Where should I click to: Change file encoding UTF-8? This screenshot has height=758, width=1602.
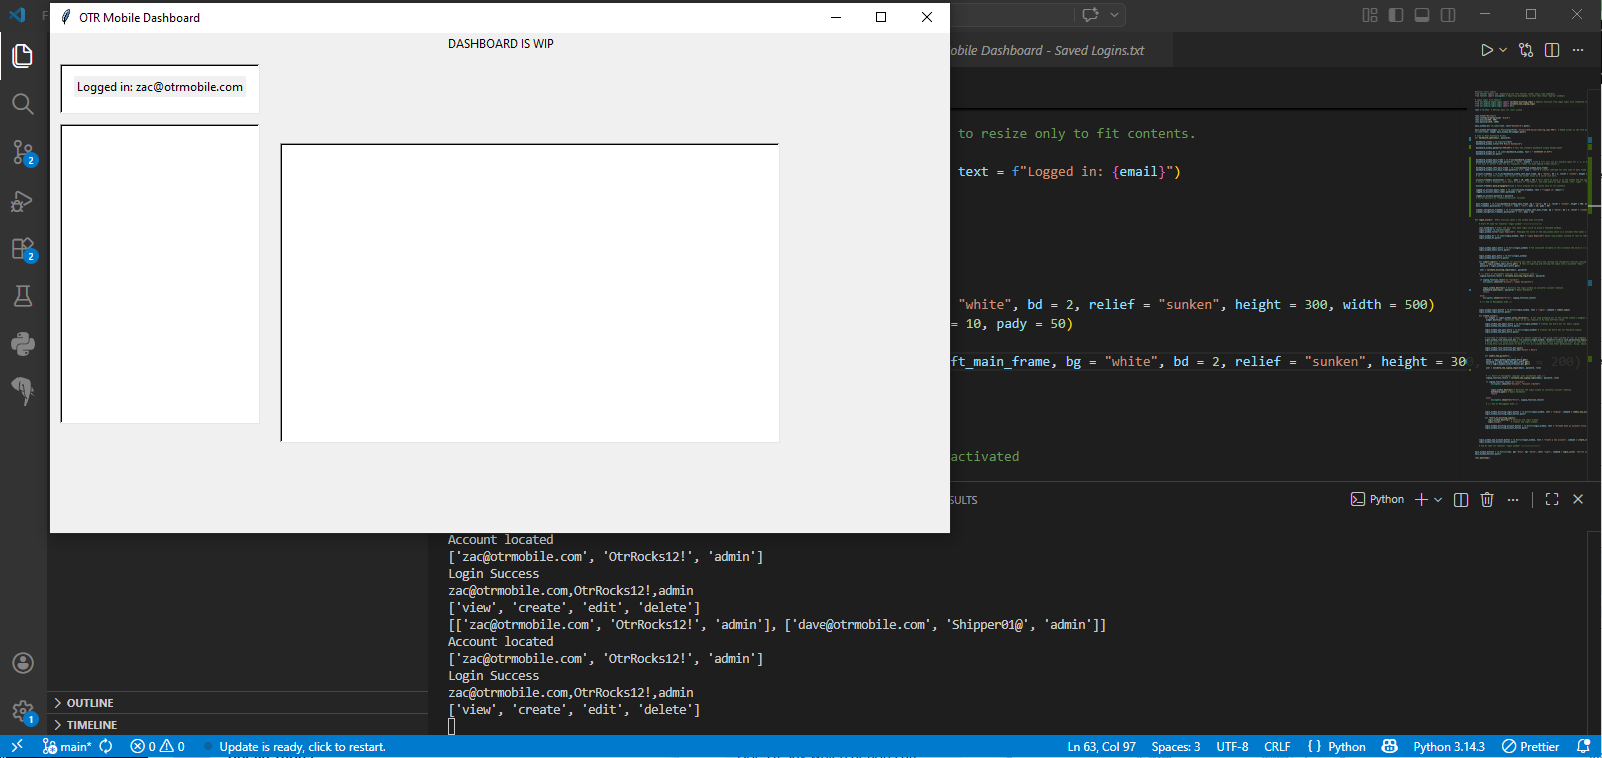point(1232,747)
